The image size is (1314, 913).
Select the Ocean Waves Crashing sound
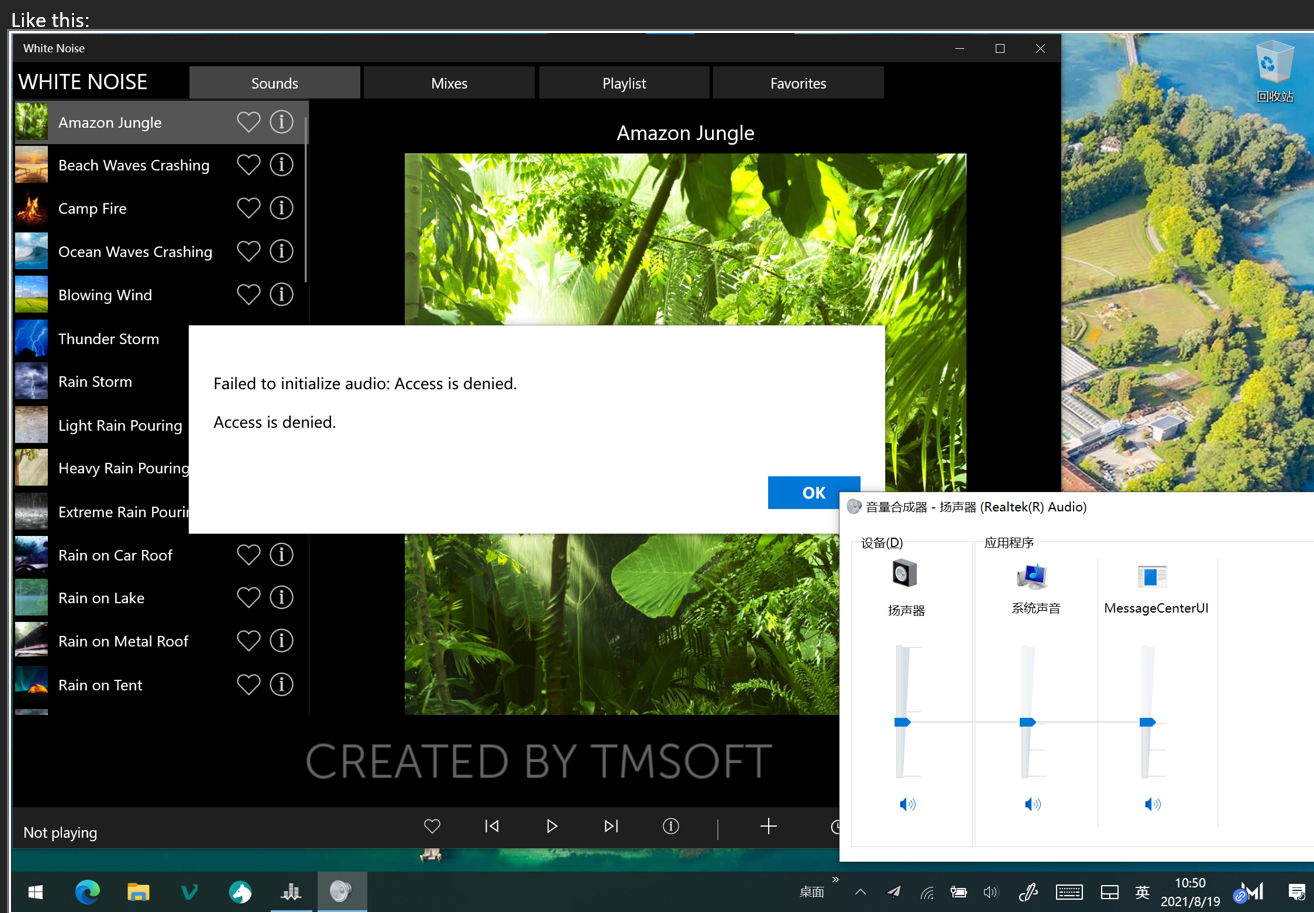[135, 251]
